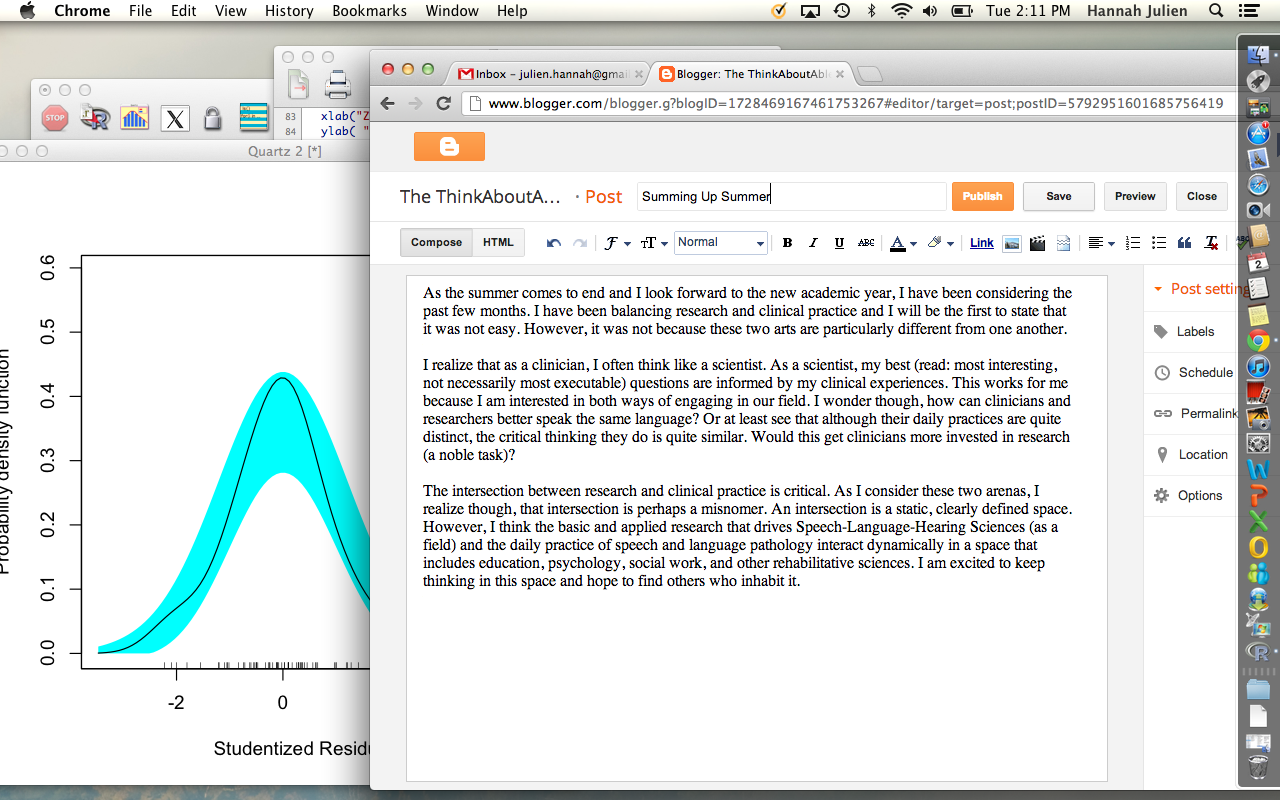Open Finder from the Dock
Viewport: 1280px width, 800px height.
click(1258, 56)
